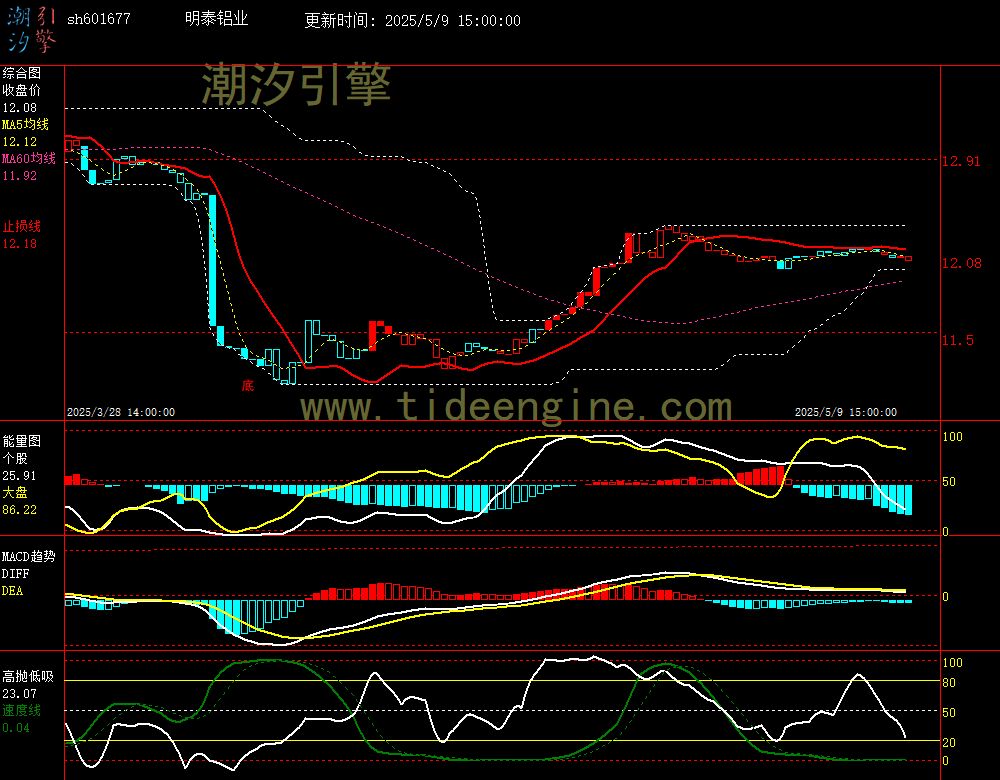This screenshot has height=780, width=1000.
Task: Click the MA5 value 12.12
Action: point(20,142)
